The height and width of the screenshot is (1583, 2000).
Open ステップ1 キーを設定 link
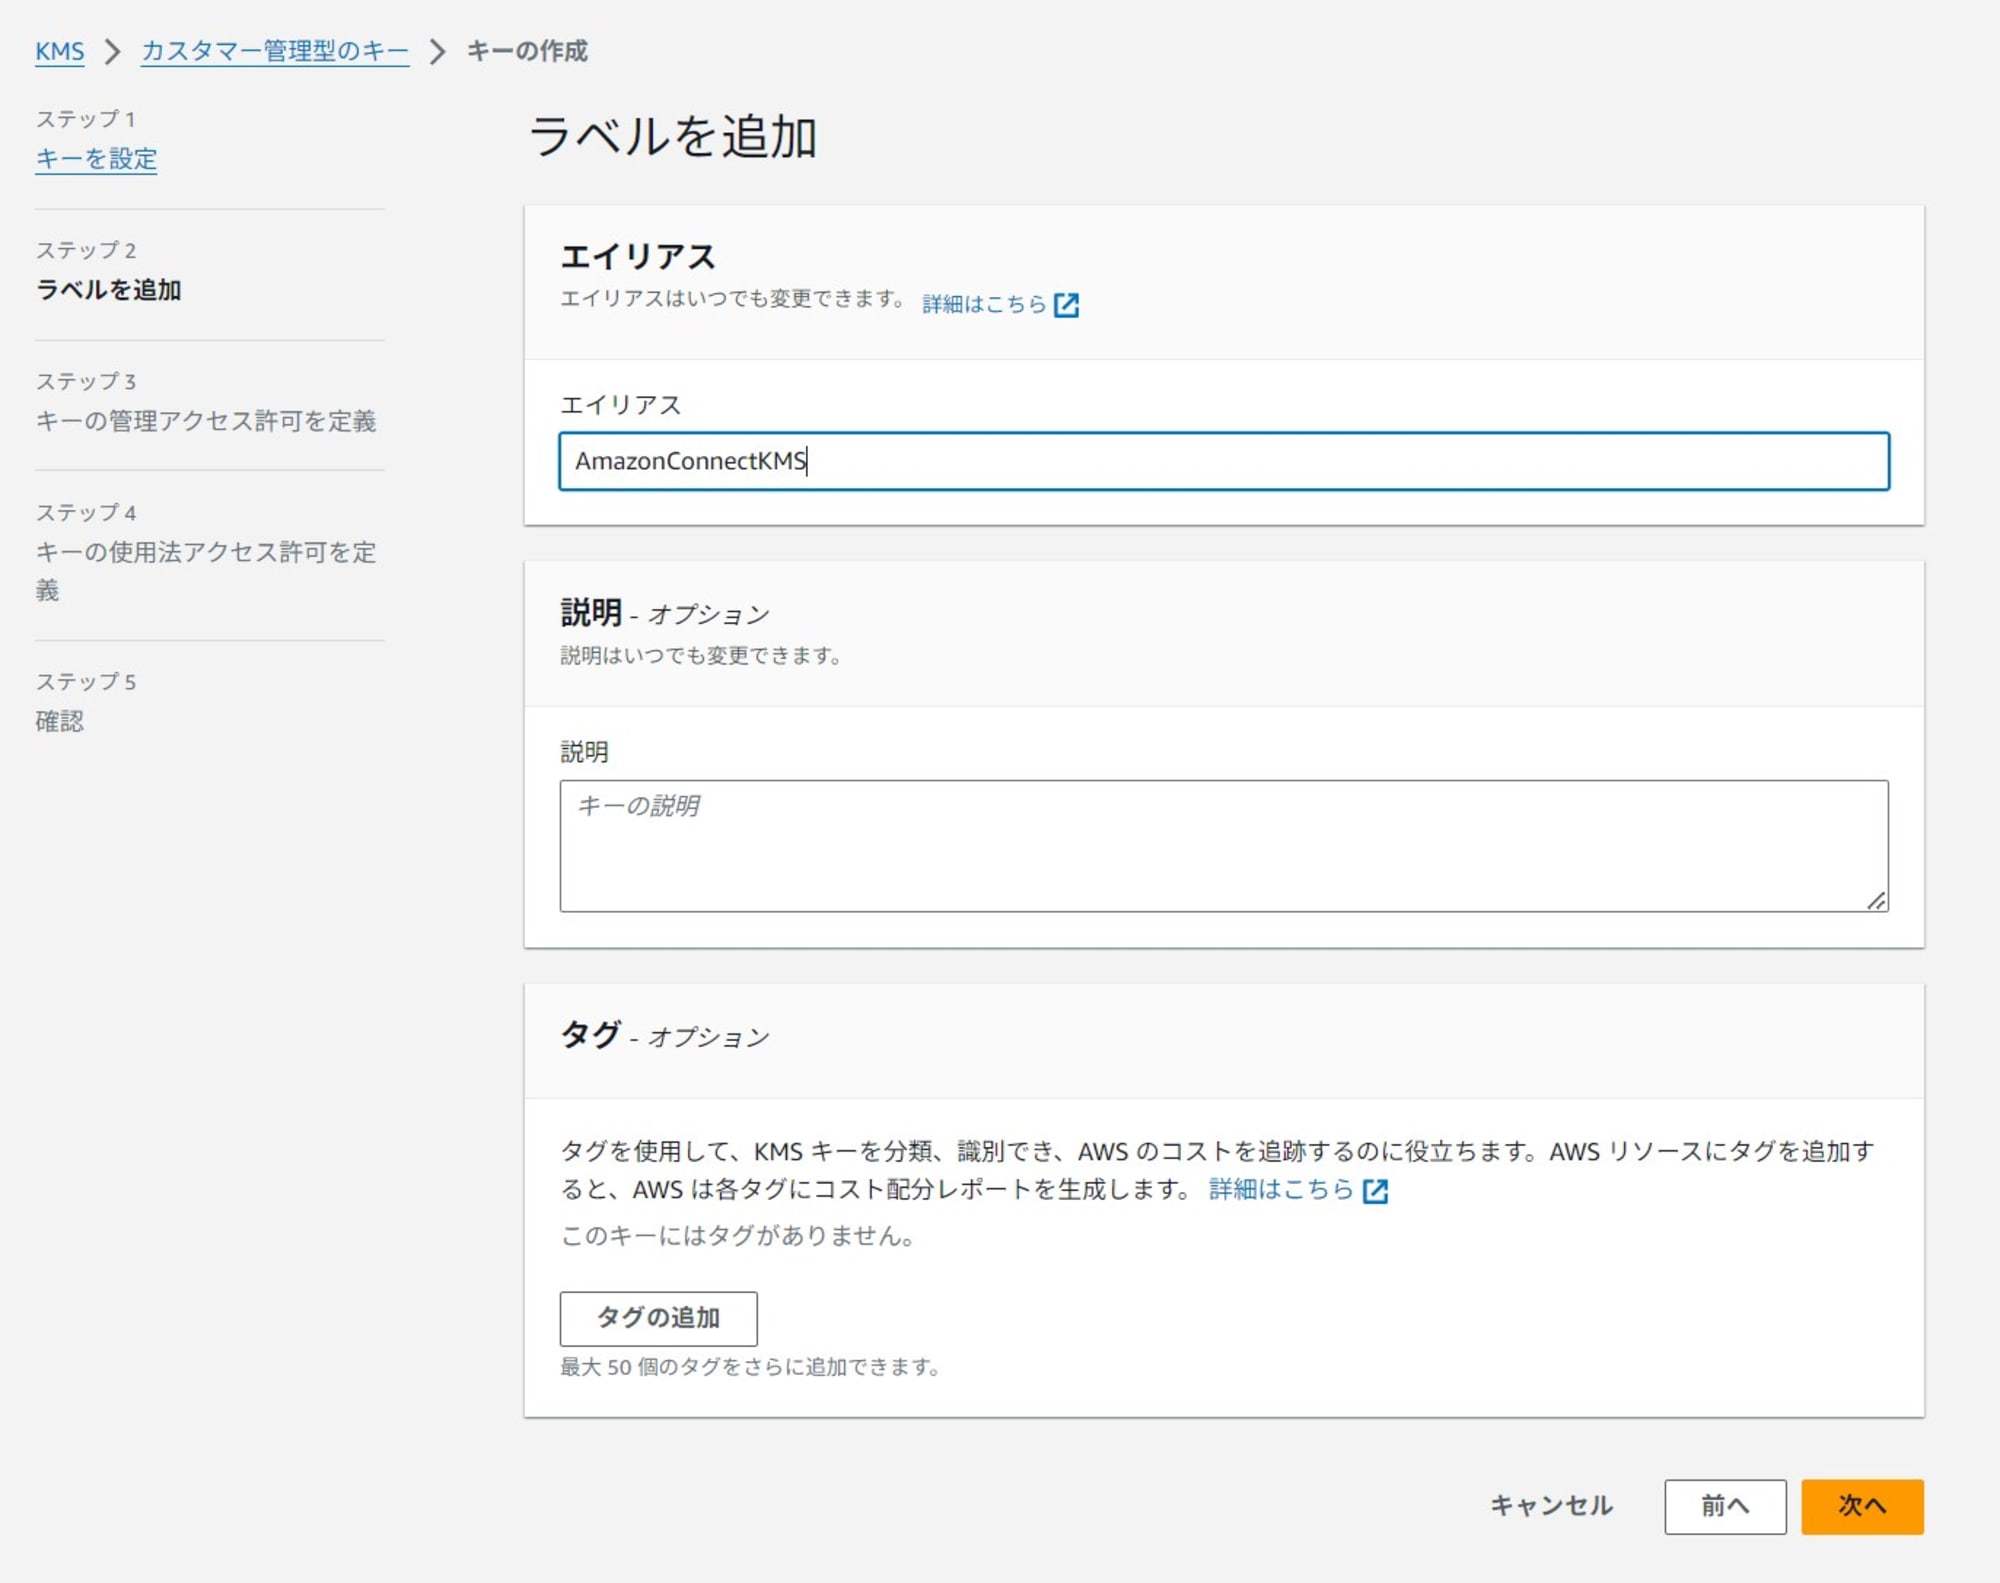[x=96, y=158]
